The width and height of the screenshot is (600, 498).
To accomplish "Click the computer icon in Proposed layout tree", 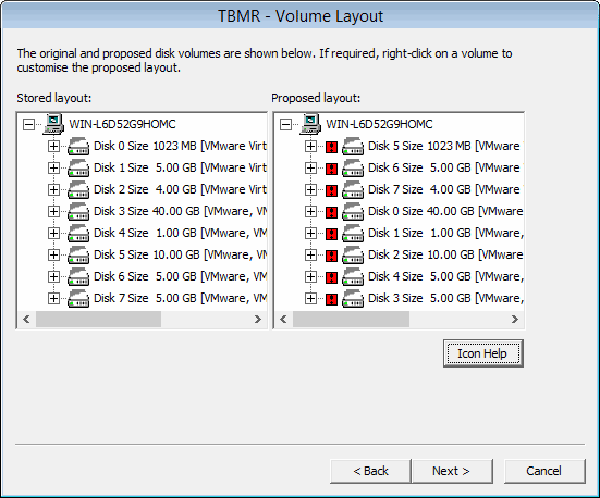I will [x=311, y=124].
